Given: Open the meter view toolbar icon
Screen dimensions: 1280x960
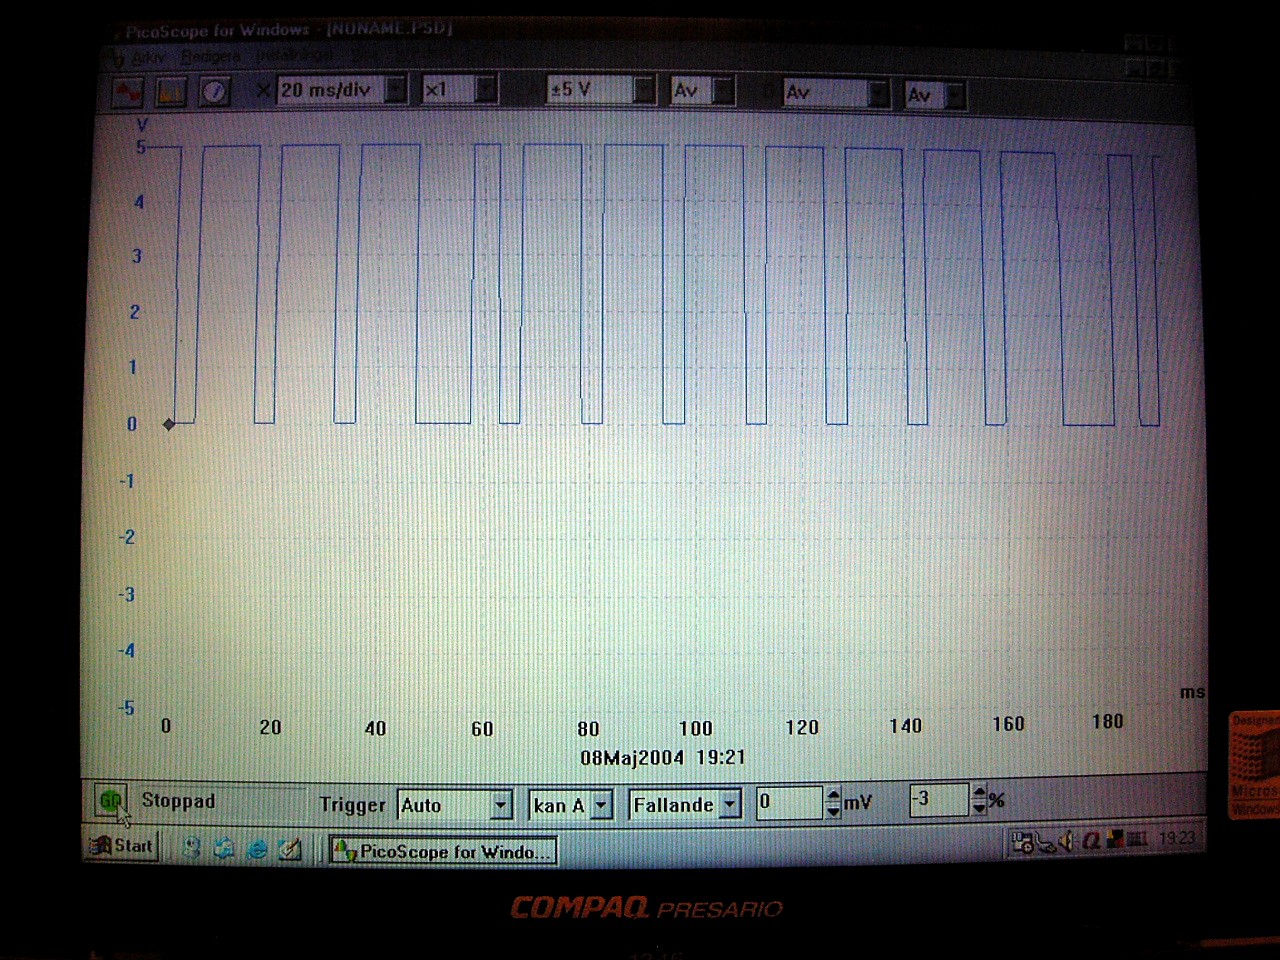Looking at the screenshot, I should [x=214, y=92].
